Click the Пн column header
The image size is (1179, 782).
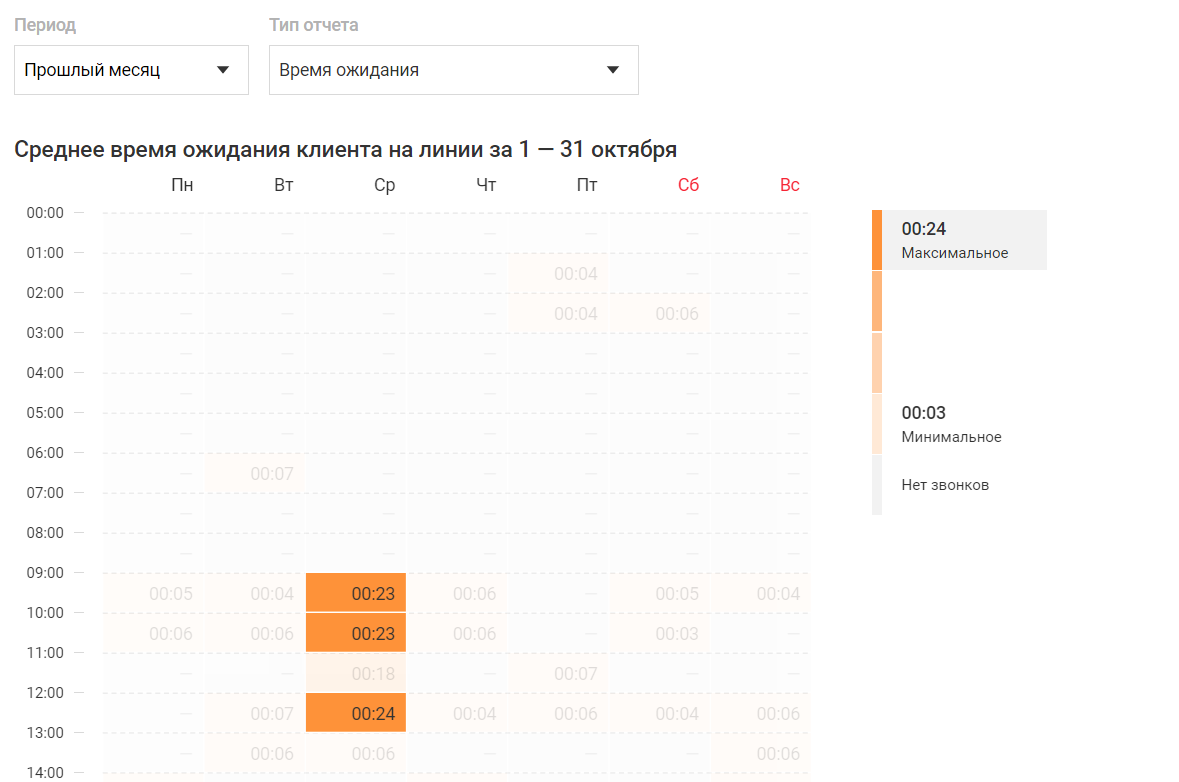click(182, 185)
